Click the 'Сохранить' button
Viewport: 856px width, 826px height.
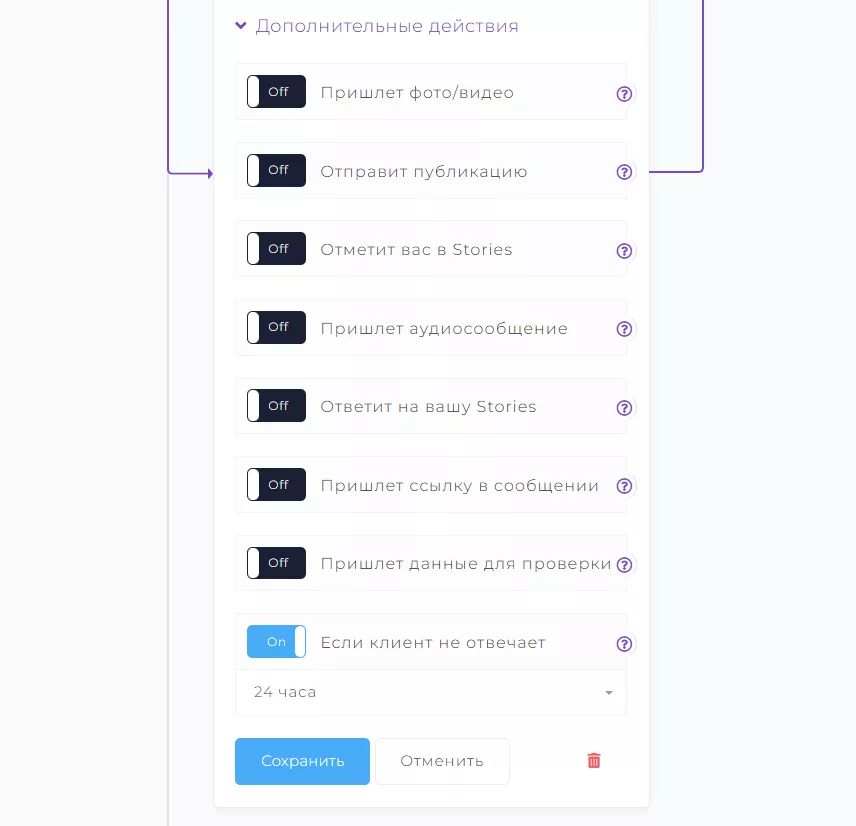pyautogui.click(x=302, y=761)
